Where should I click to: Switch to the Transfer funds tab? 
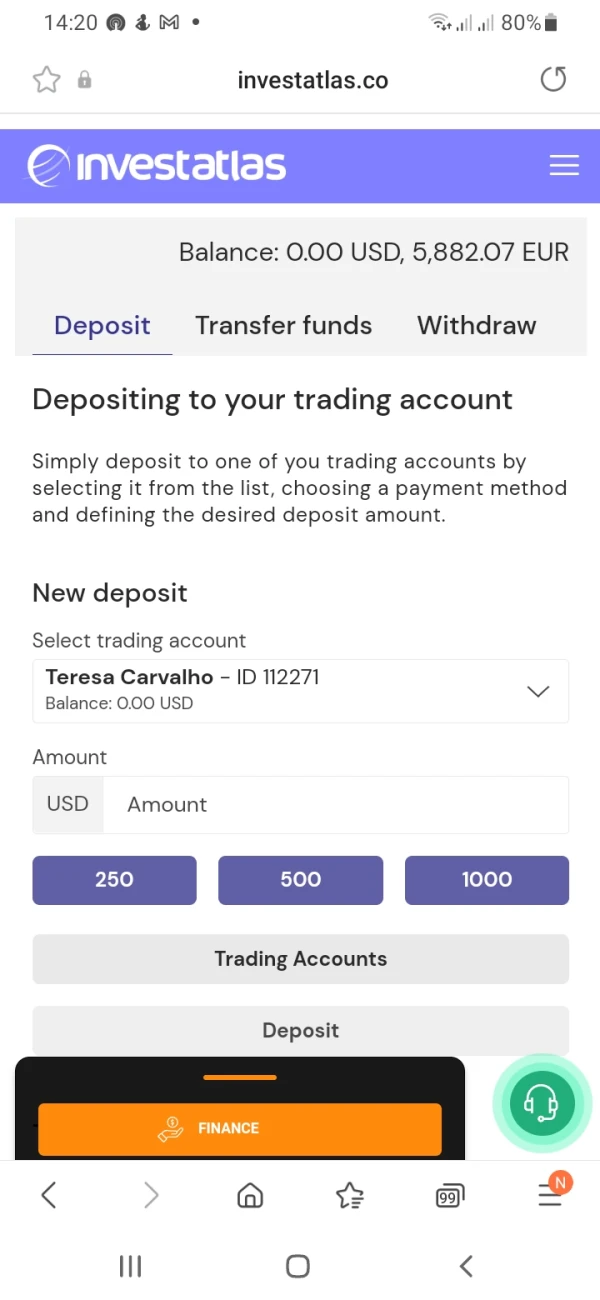pyautogui.click(x=283, y=326)
